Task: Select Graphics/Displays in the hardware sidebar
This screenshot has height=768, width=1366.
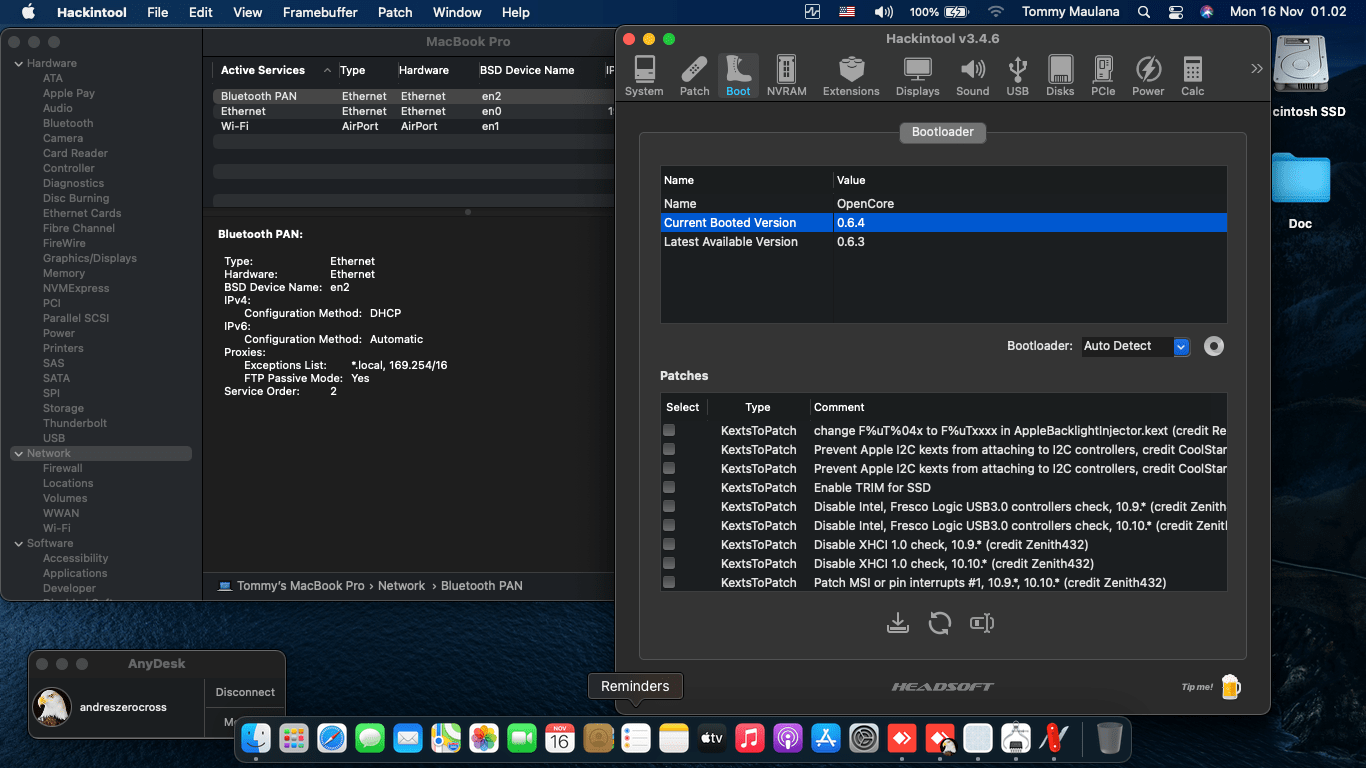Action: 90,258
